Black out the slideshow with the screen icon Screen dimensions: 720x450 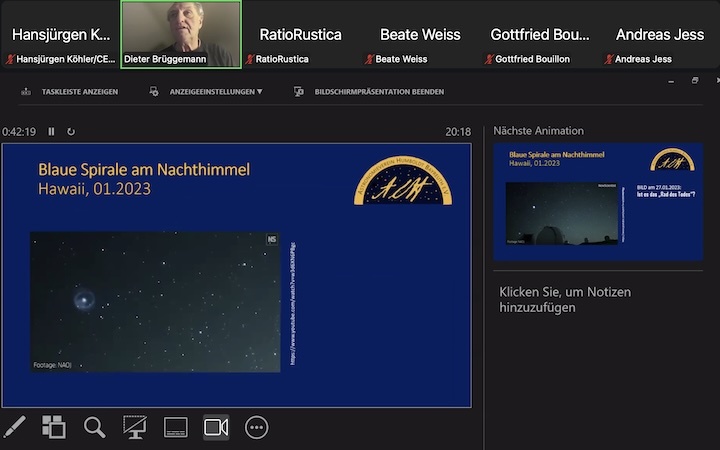135,427
